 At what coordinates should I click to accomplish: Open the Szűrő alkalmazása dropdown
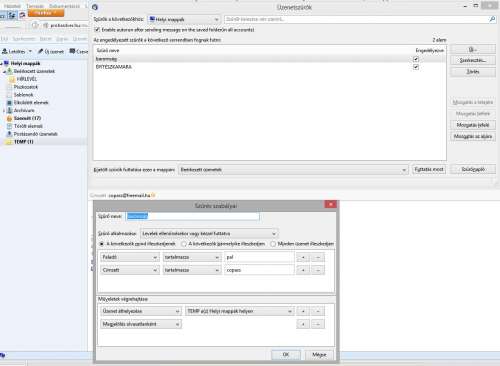pyautogui.click(x=209, y=234)
